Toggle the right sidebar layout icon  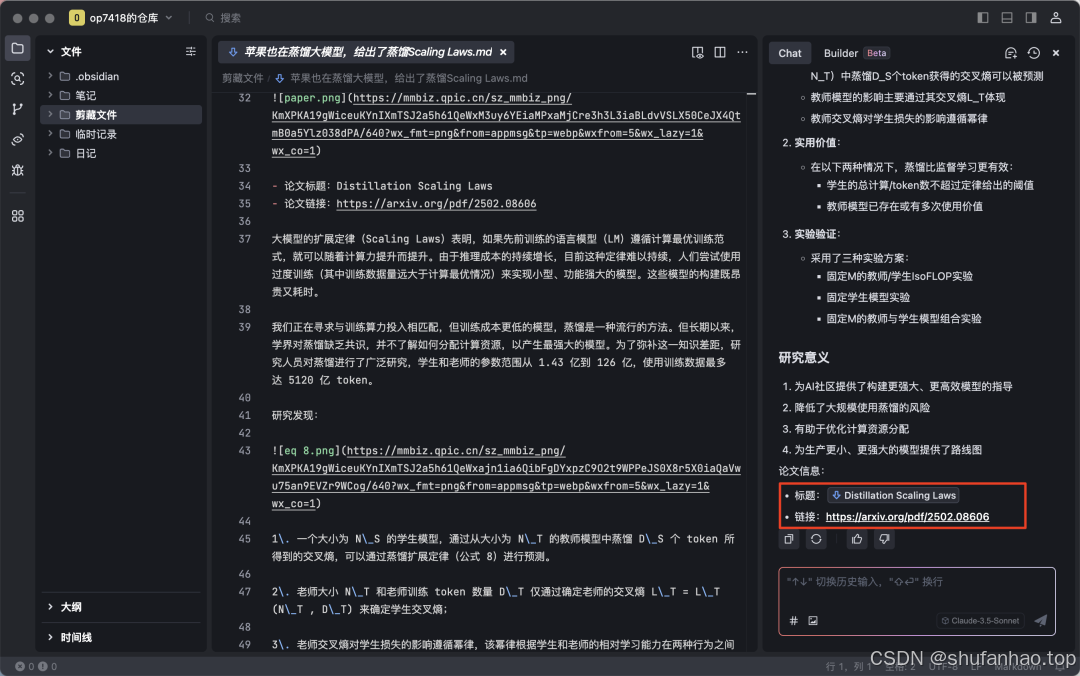[1031, 18]
